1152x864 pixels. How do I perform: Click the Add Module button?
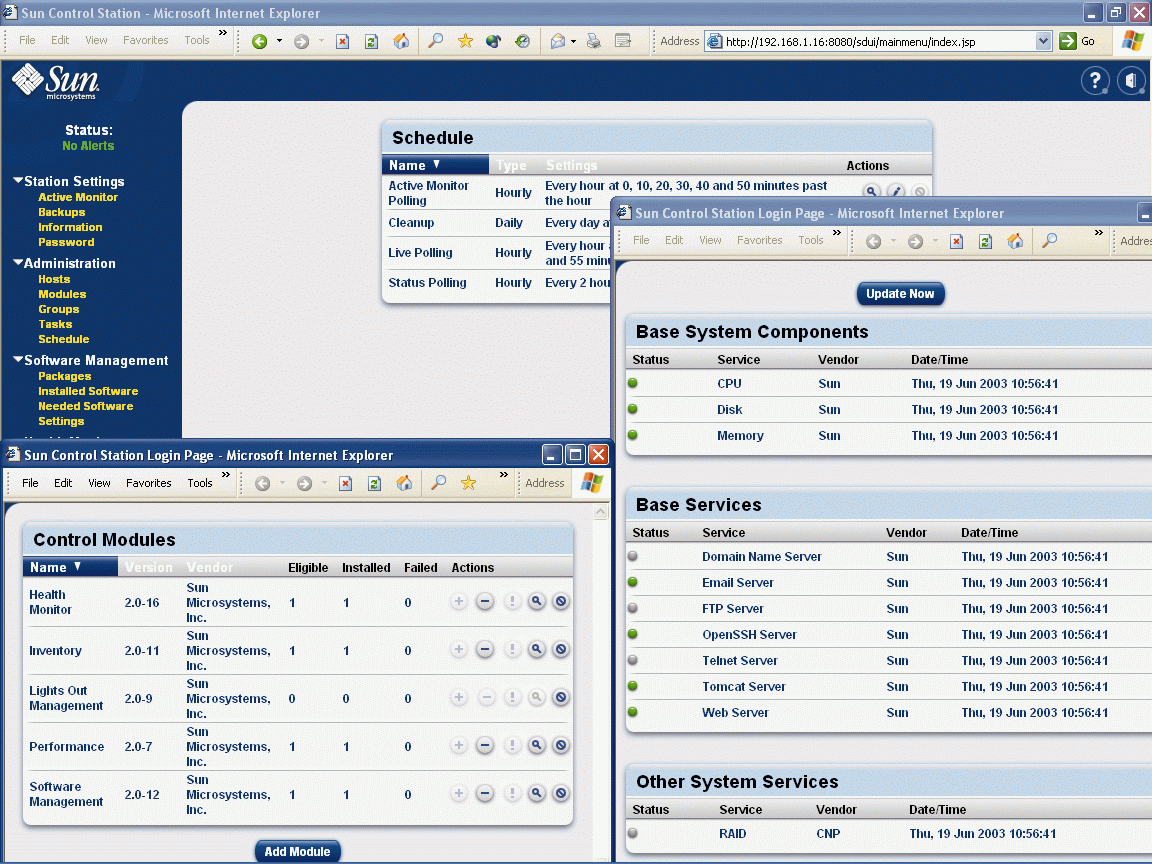coord(298,852)
